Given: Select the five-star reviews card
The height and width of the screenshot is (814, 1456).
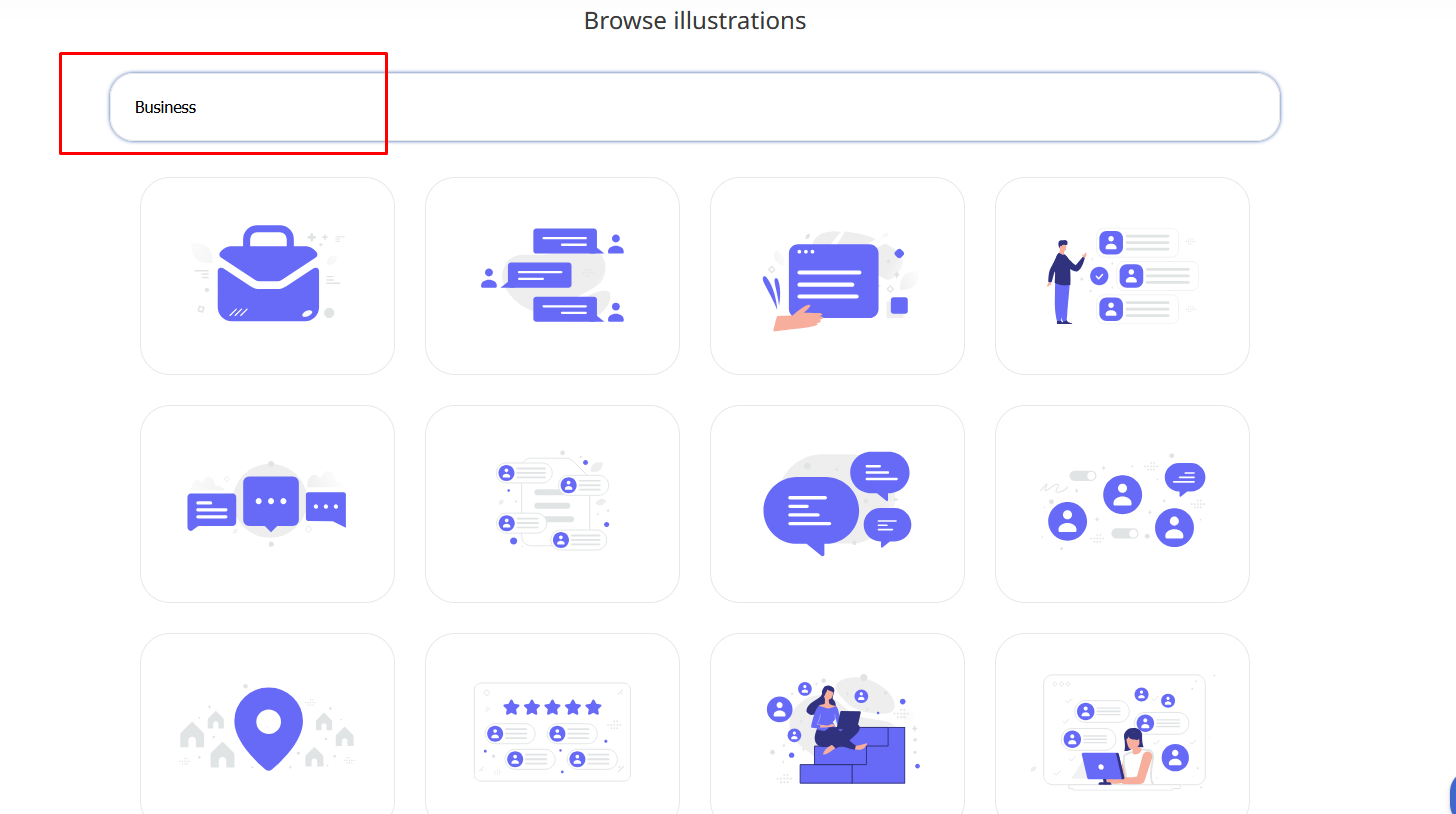Looking at the screenshot, I should (552, 730).
